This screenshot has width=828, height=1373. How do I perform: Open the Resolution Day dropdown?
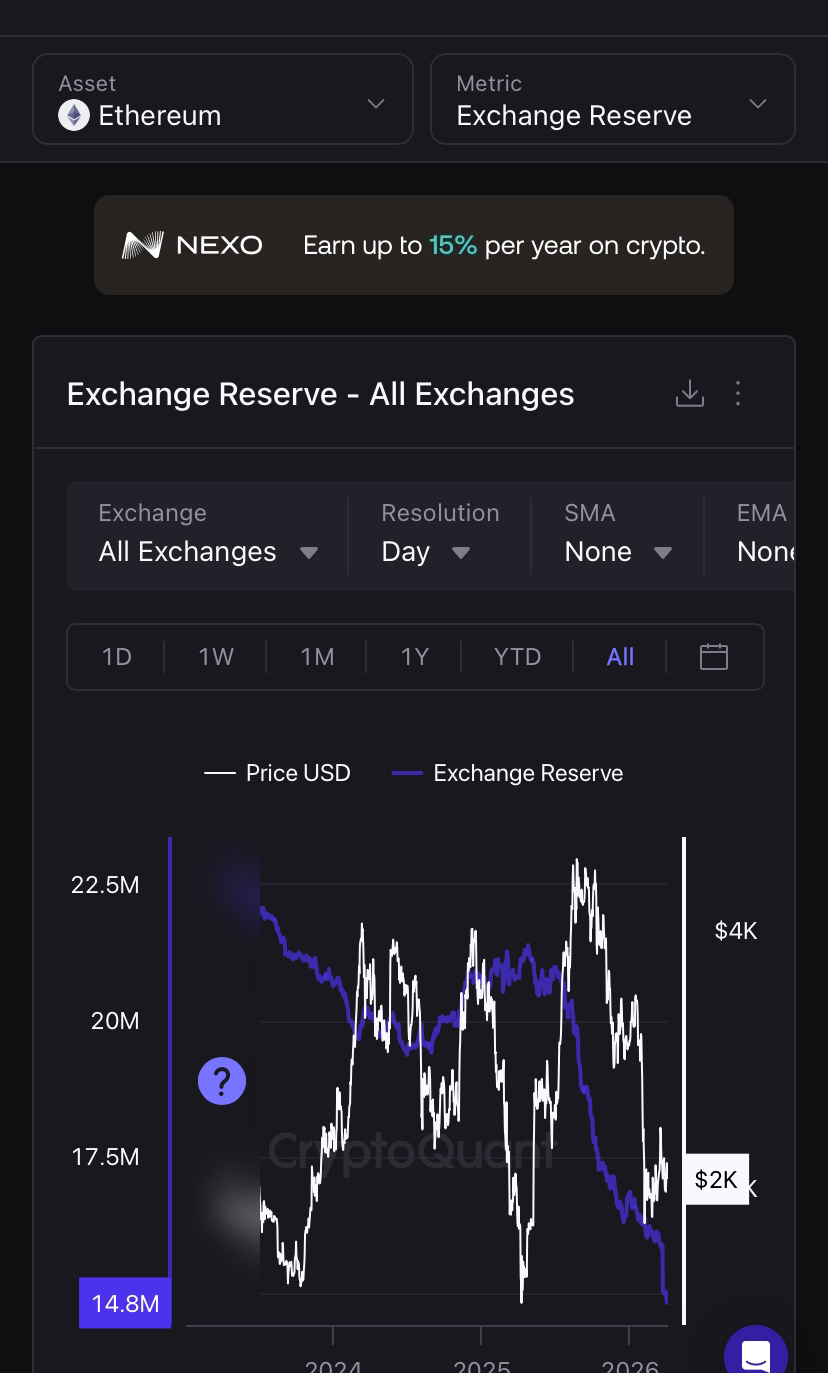tap(426, 552)
